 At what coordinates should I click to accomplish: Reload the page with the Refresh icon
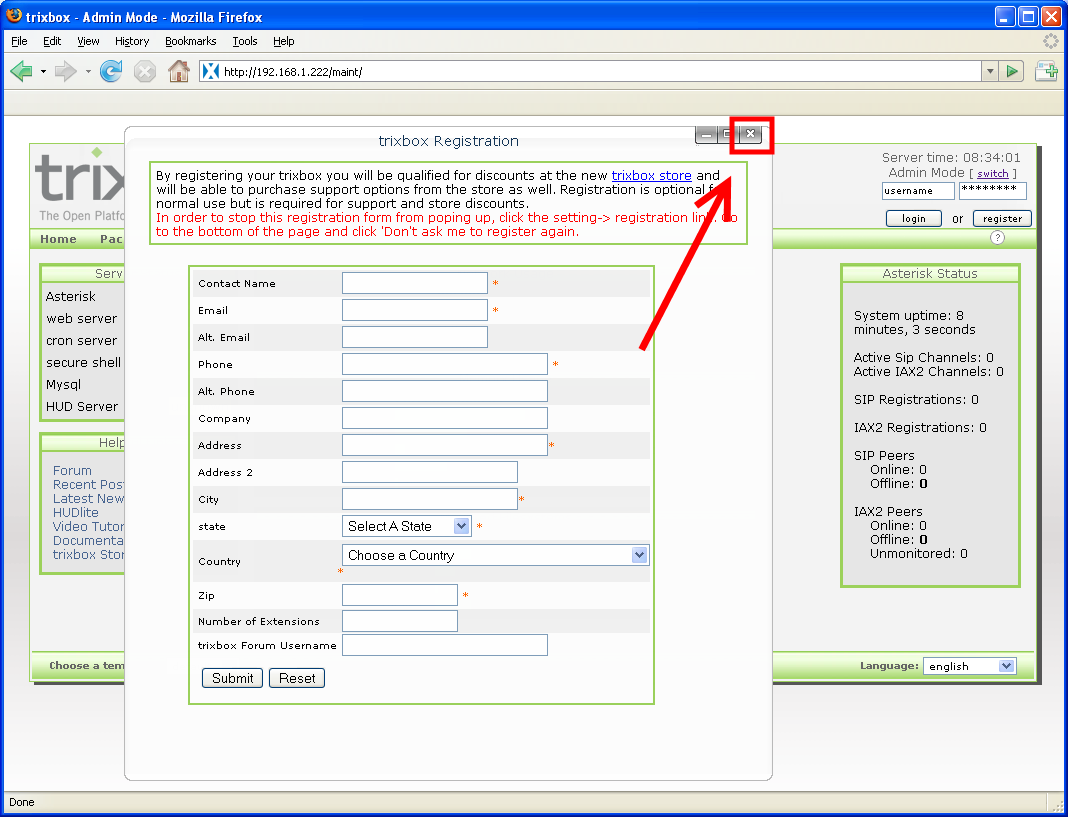[x=110, y=71]
